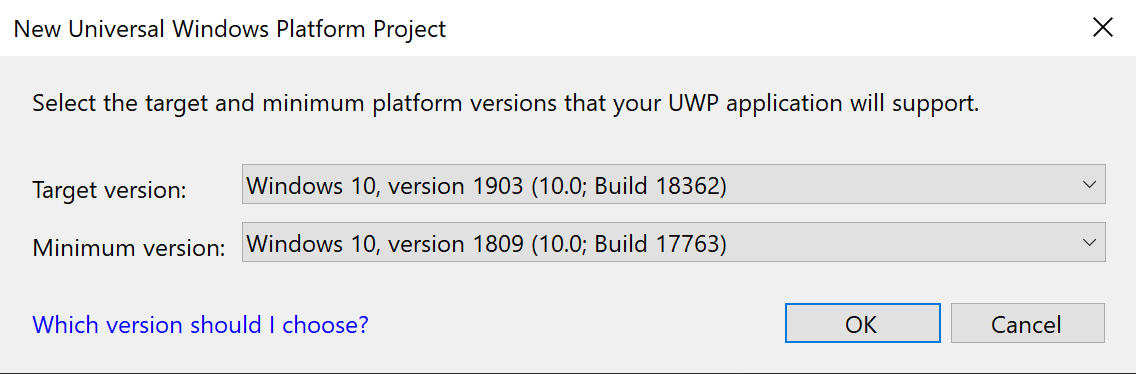Open the Minimum version combo box

pos(673,243)
